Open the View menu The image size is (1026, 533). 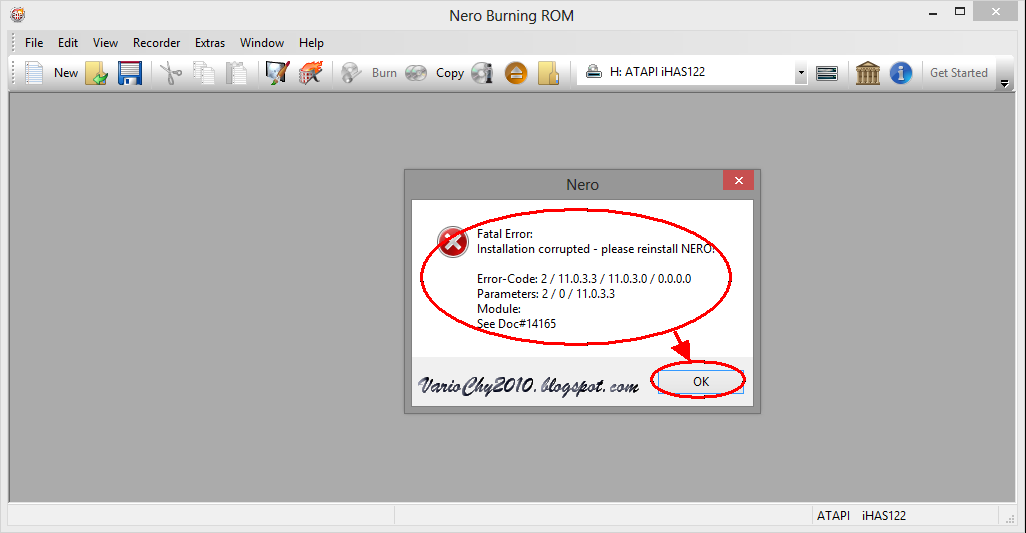105,43
